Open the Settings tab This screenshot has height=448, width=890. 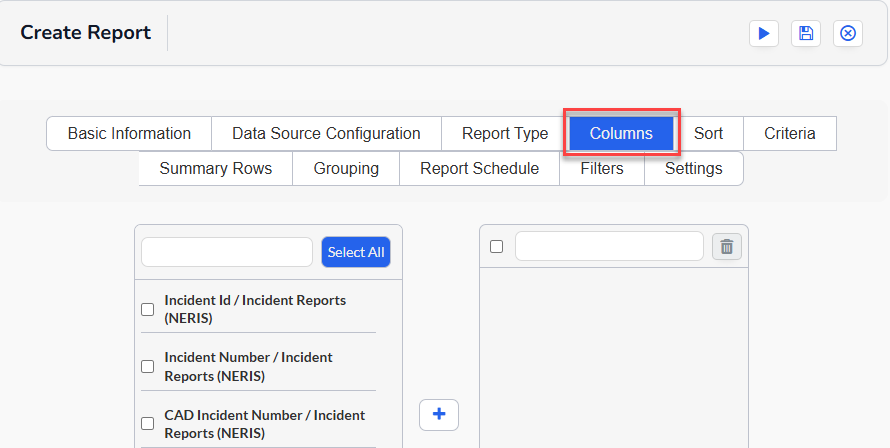694,169
